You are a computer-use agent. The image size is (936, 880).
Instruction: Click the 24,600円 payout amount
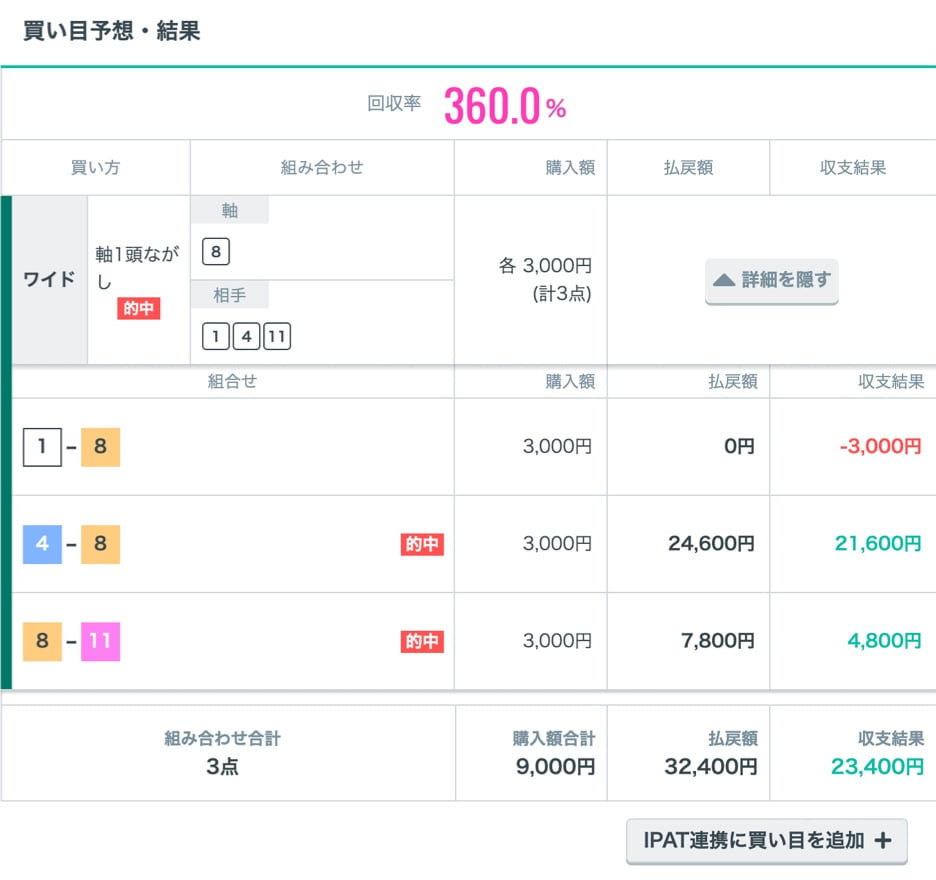pyautogui.click(x=711, y=544)
